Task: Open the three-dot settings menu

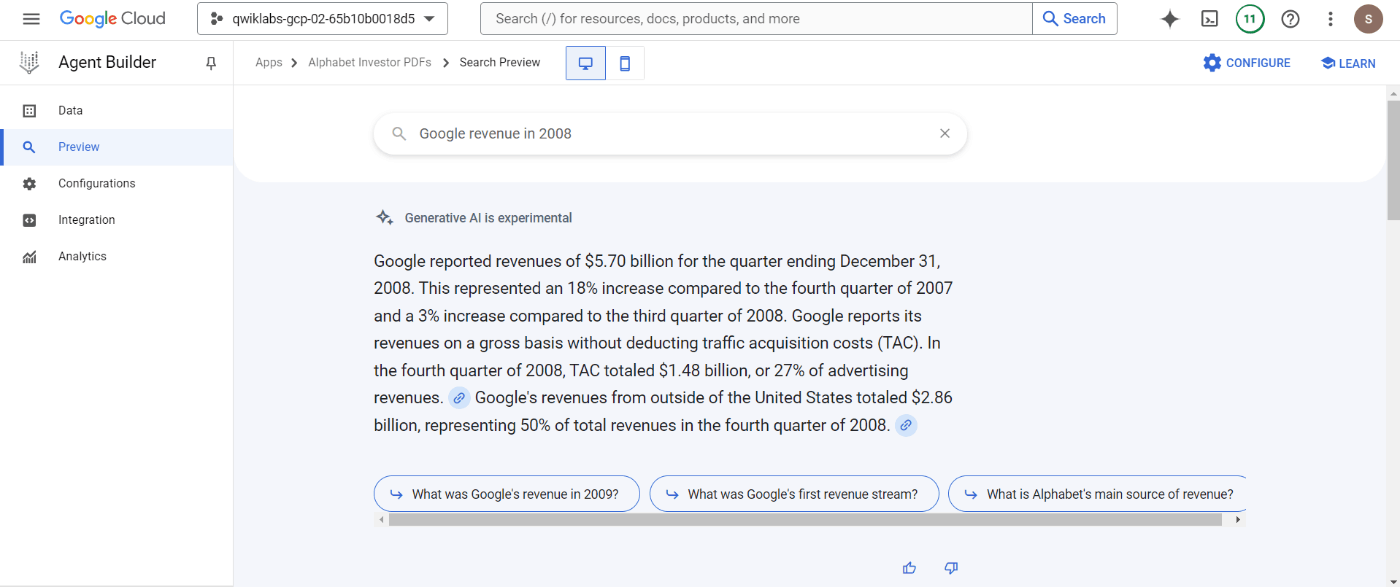Action: (1330, 19)
